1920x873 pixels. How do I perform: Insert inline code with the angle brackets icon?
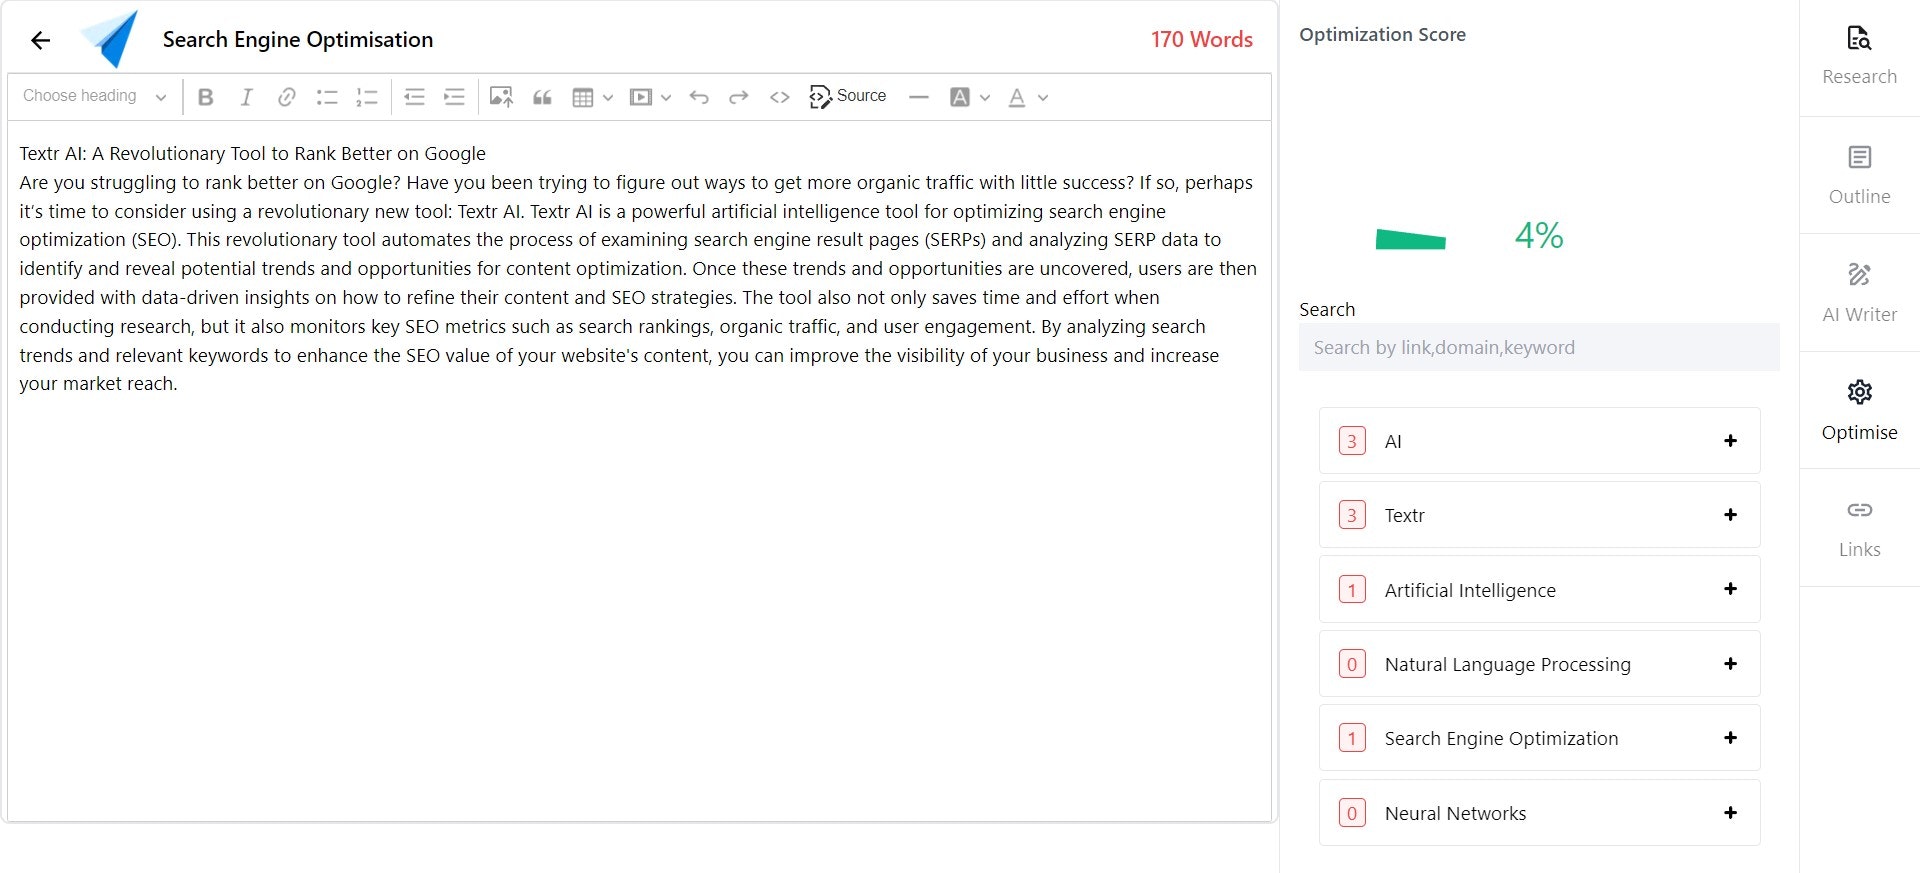780,97
